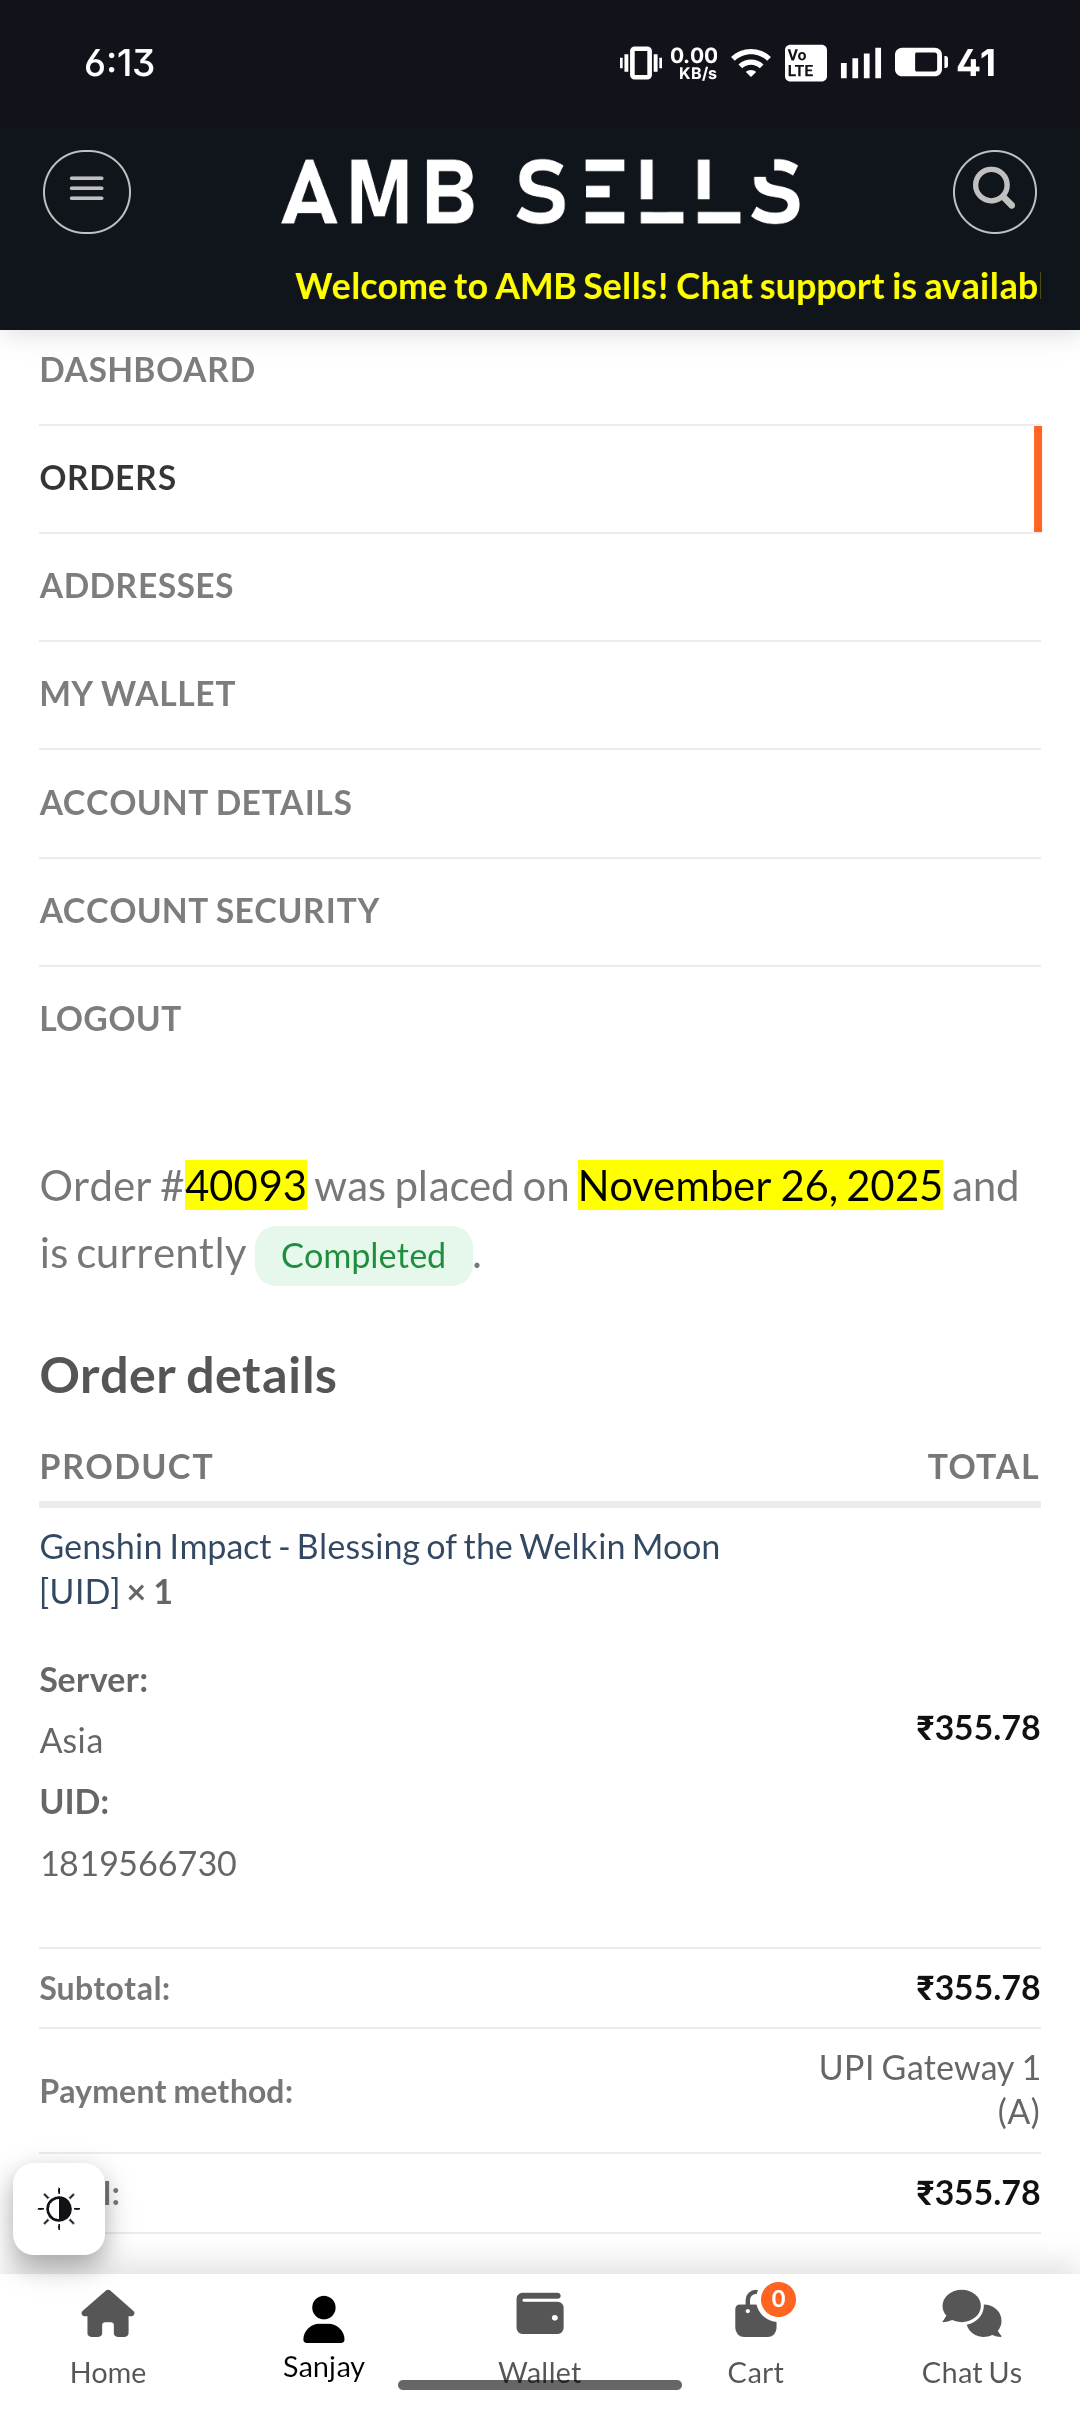Screen dimensions: 1080x2412
Task: Open the Addresses menu item
Action: point(137,586)
